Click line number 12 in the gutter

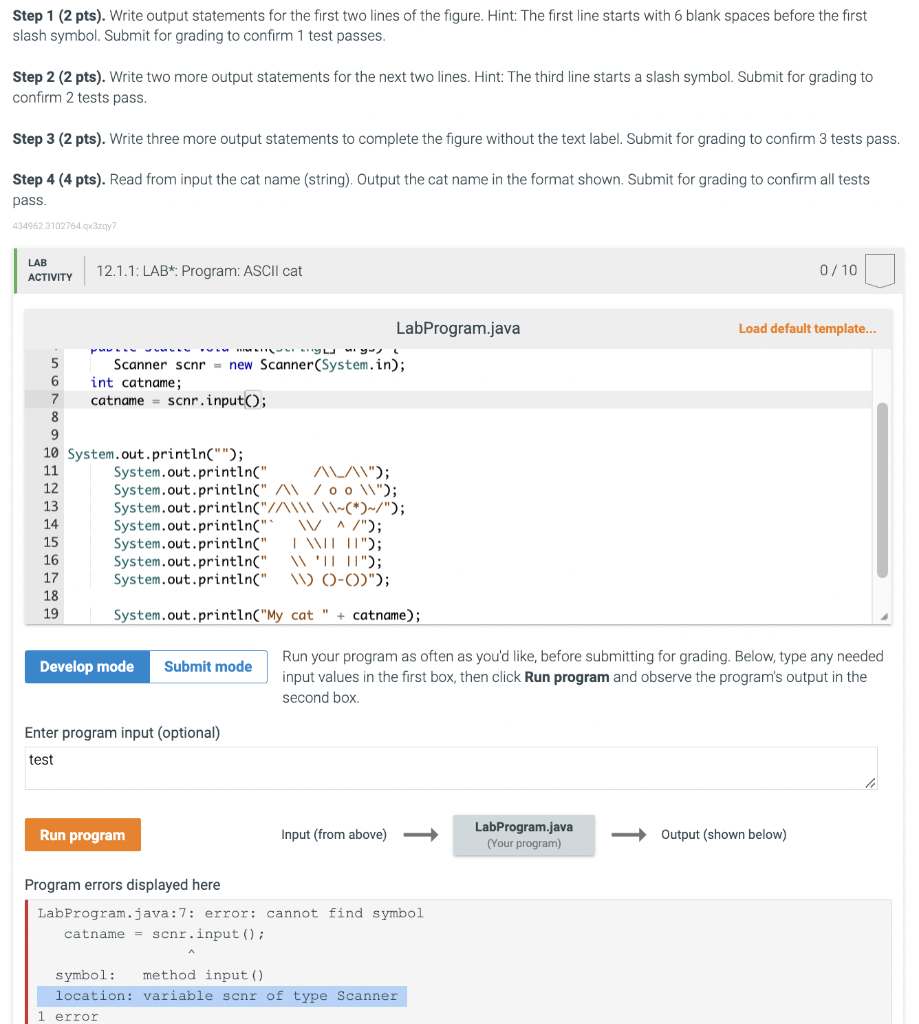[51, 489]
